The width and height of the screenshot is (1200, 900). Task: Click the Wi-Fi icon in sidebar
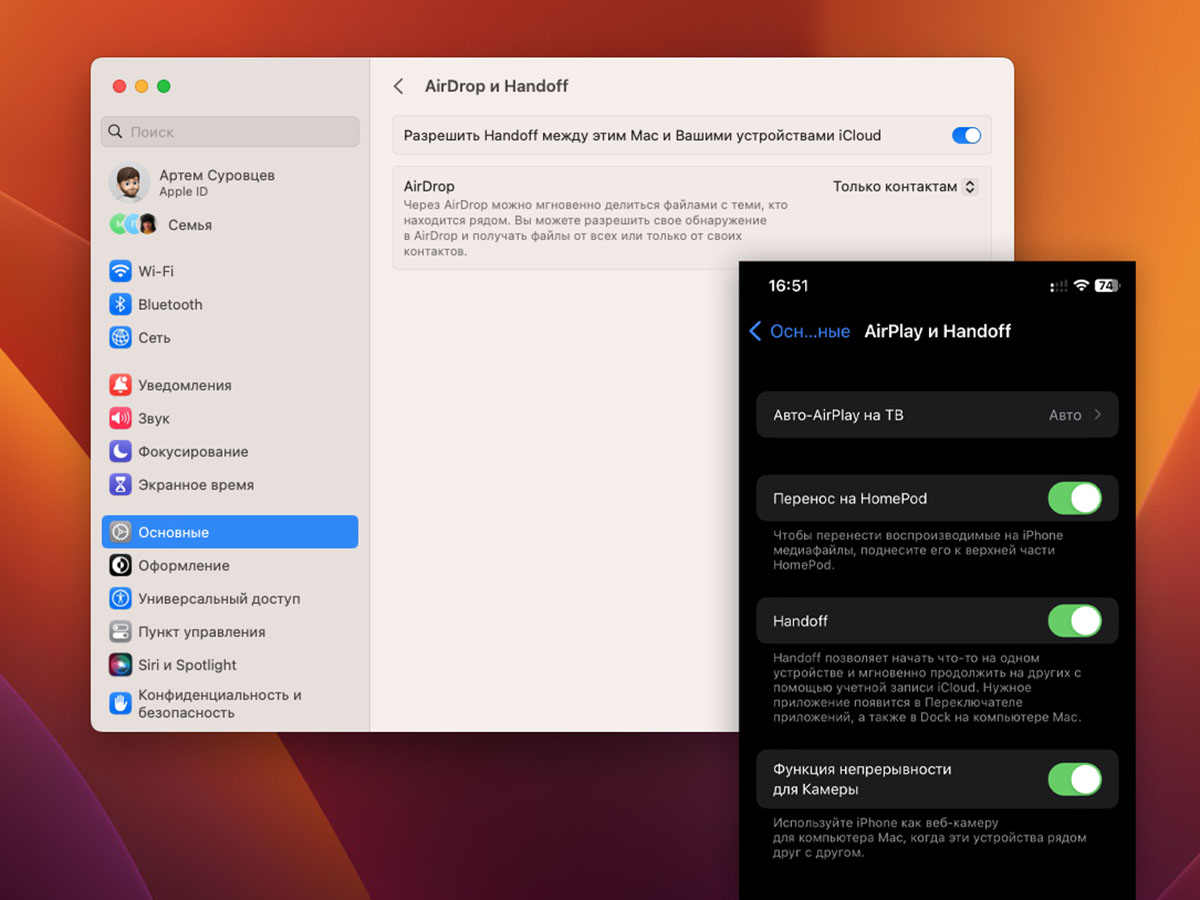[120, 271]
